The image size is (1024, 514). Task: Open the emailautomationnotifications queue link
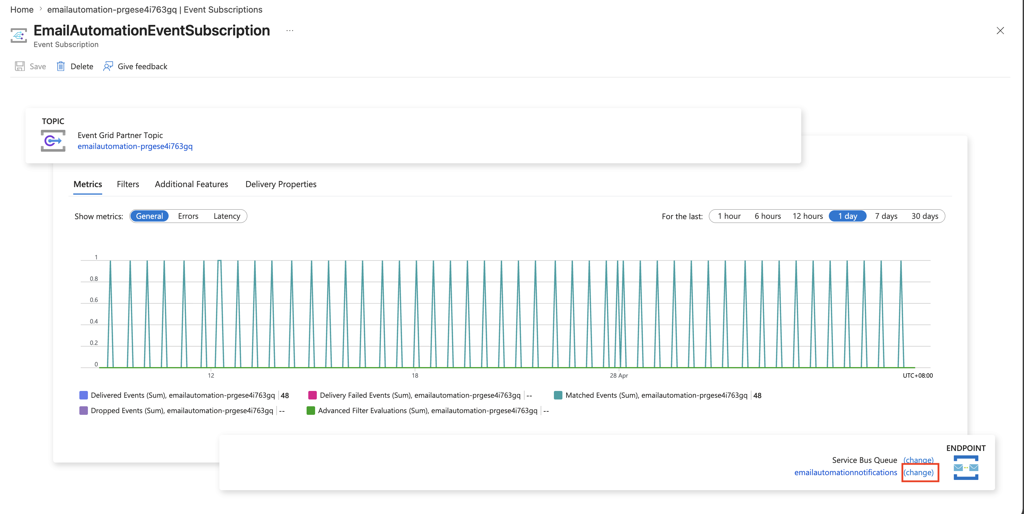846,472
